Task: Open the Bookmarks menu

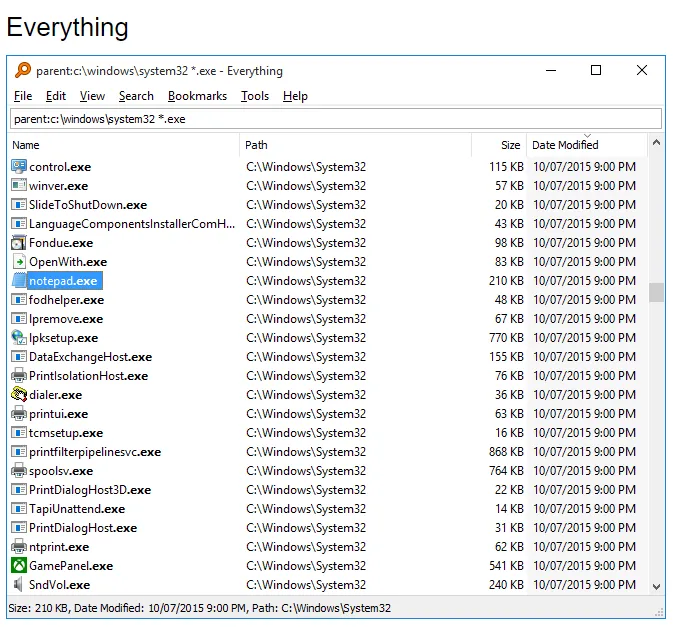Action: [x=197, y=96]
